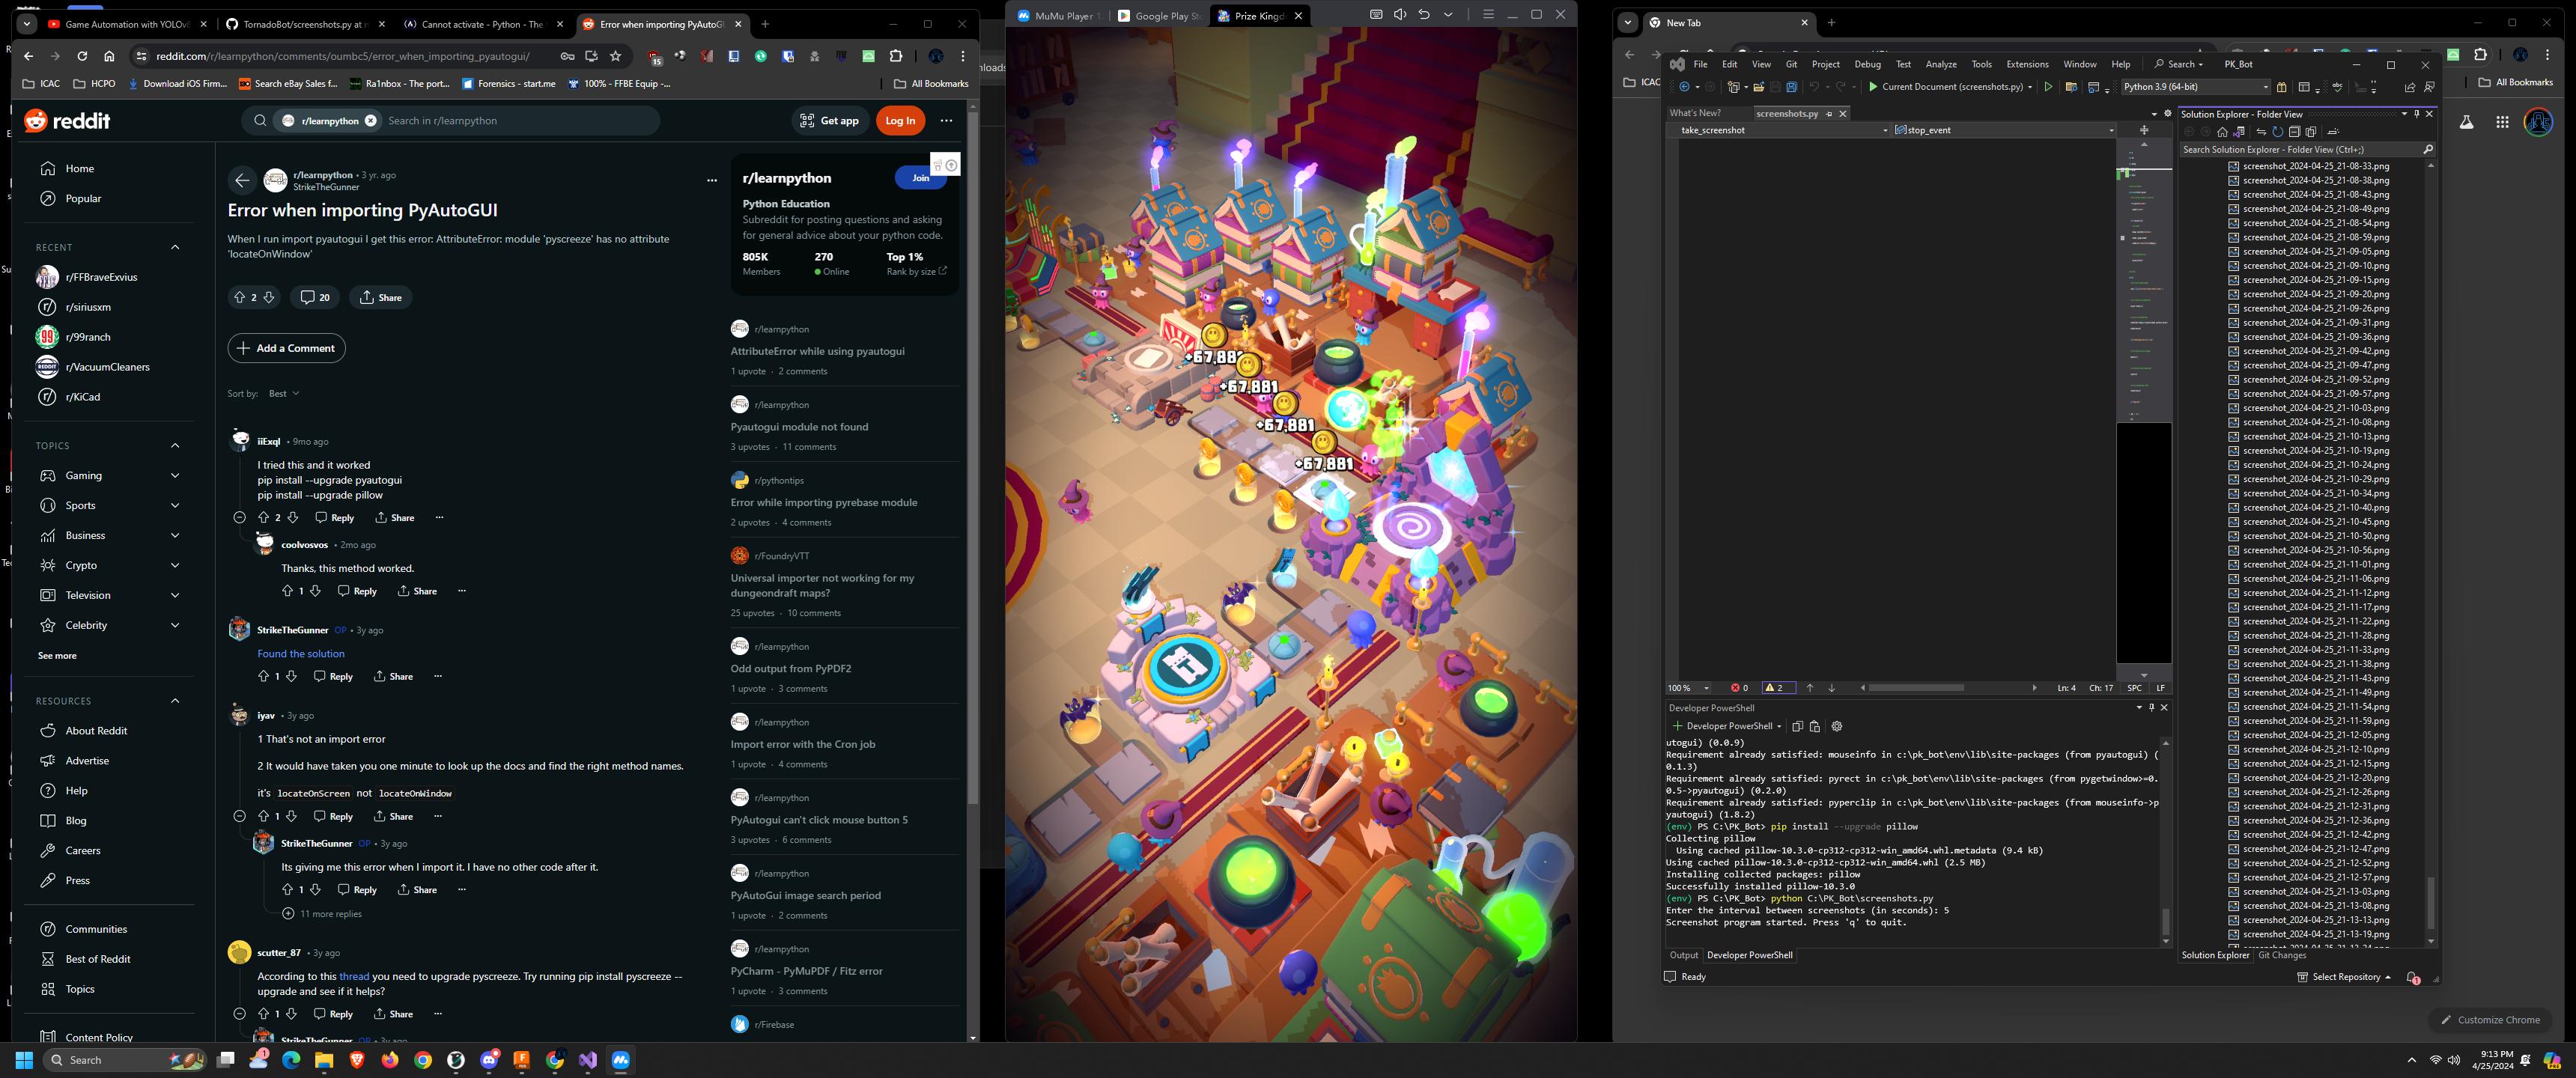Click the warnings indicator showing 2
This screenshot has height=1078, width=2576.
click(1780, 688)
